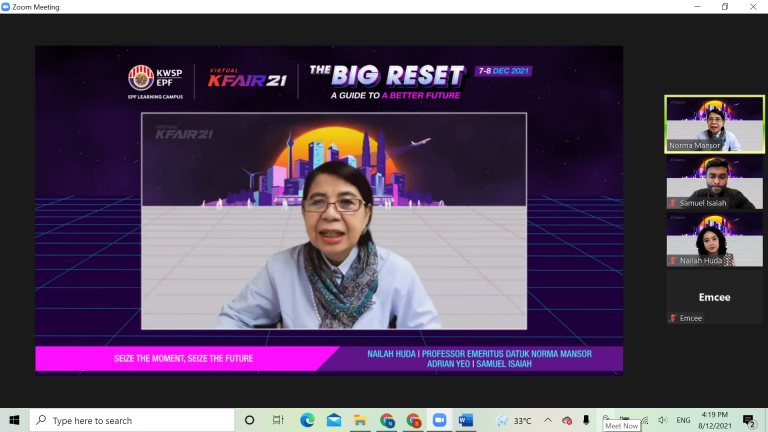Open the volume speaker tray icon

pos(663,420)
